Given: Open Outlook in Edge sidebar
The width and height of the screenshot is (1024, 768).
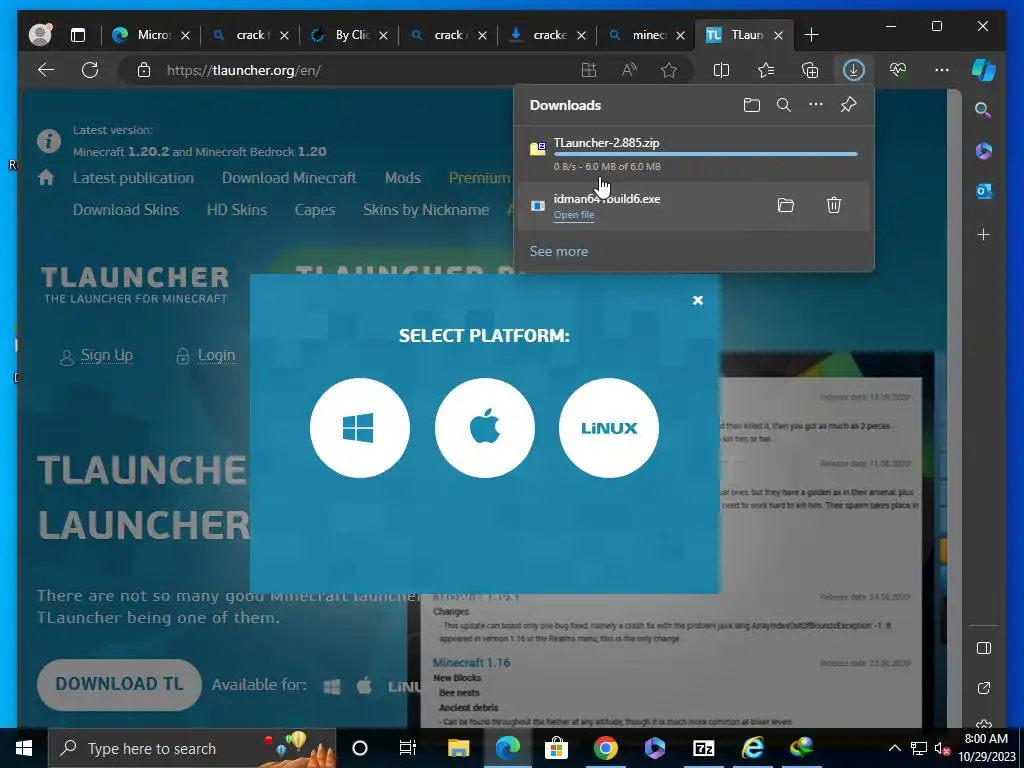Looking at the screenshot, I should point(984,191).
